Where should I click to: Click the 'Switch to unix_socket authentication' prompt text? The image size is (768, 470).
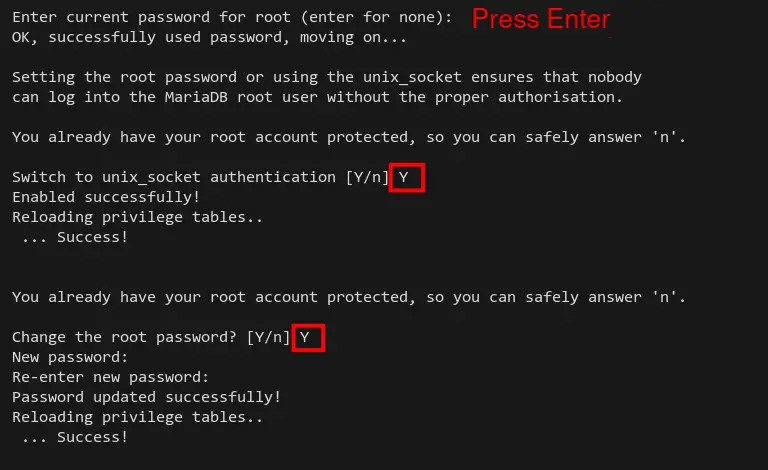point(174,177)
